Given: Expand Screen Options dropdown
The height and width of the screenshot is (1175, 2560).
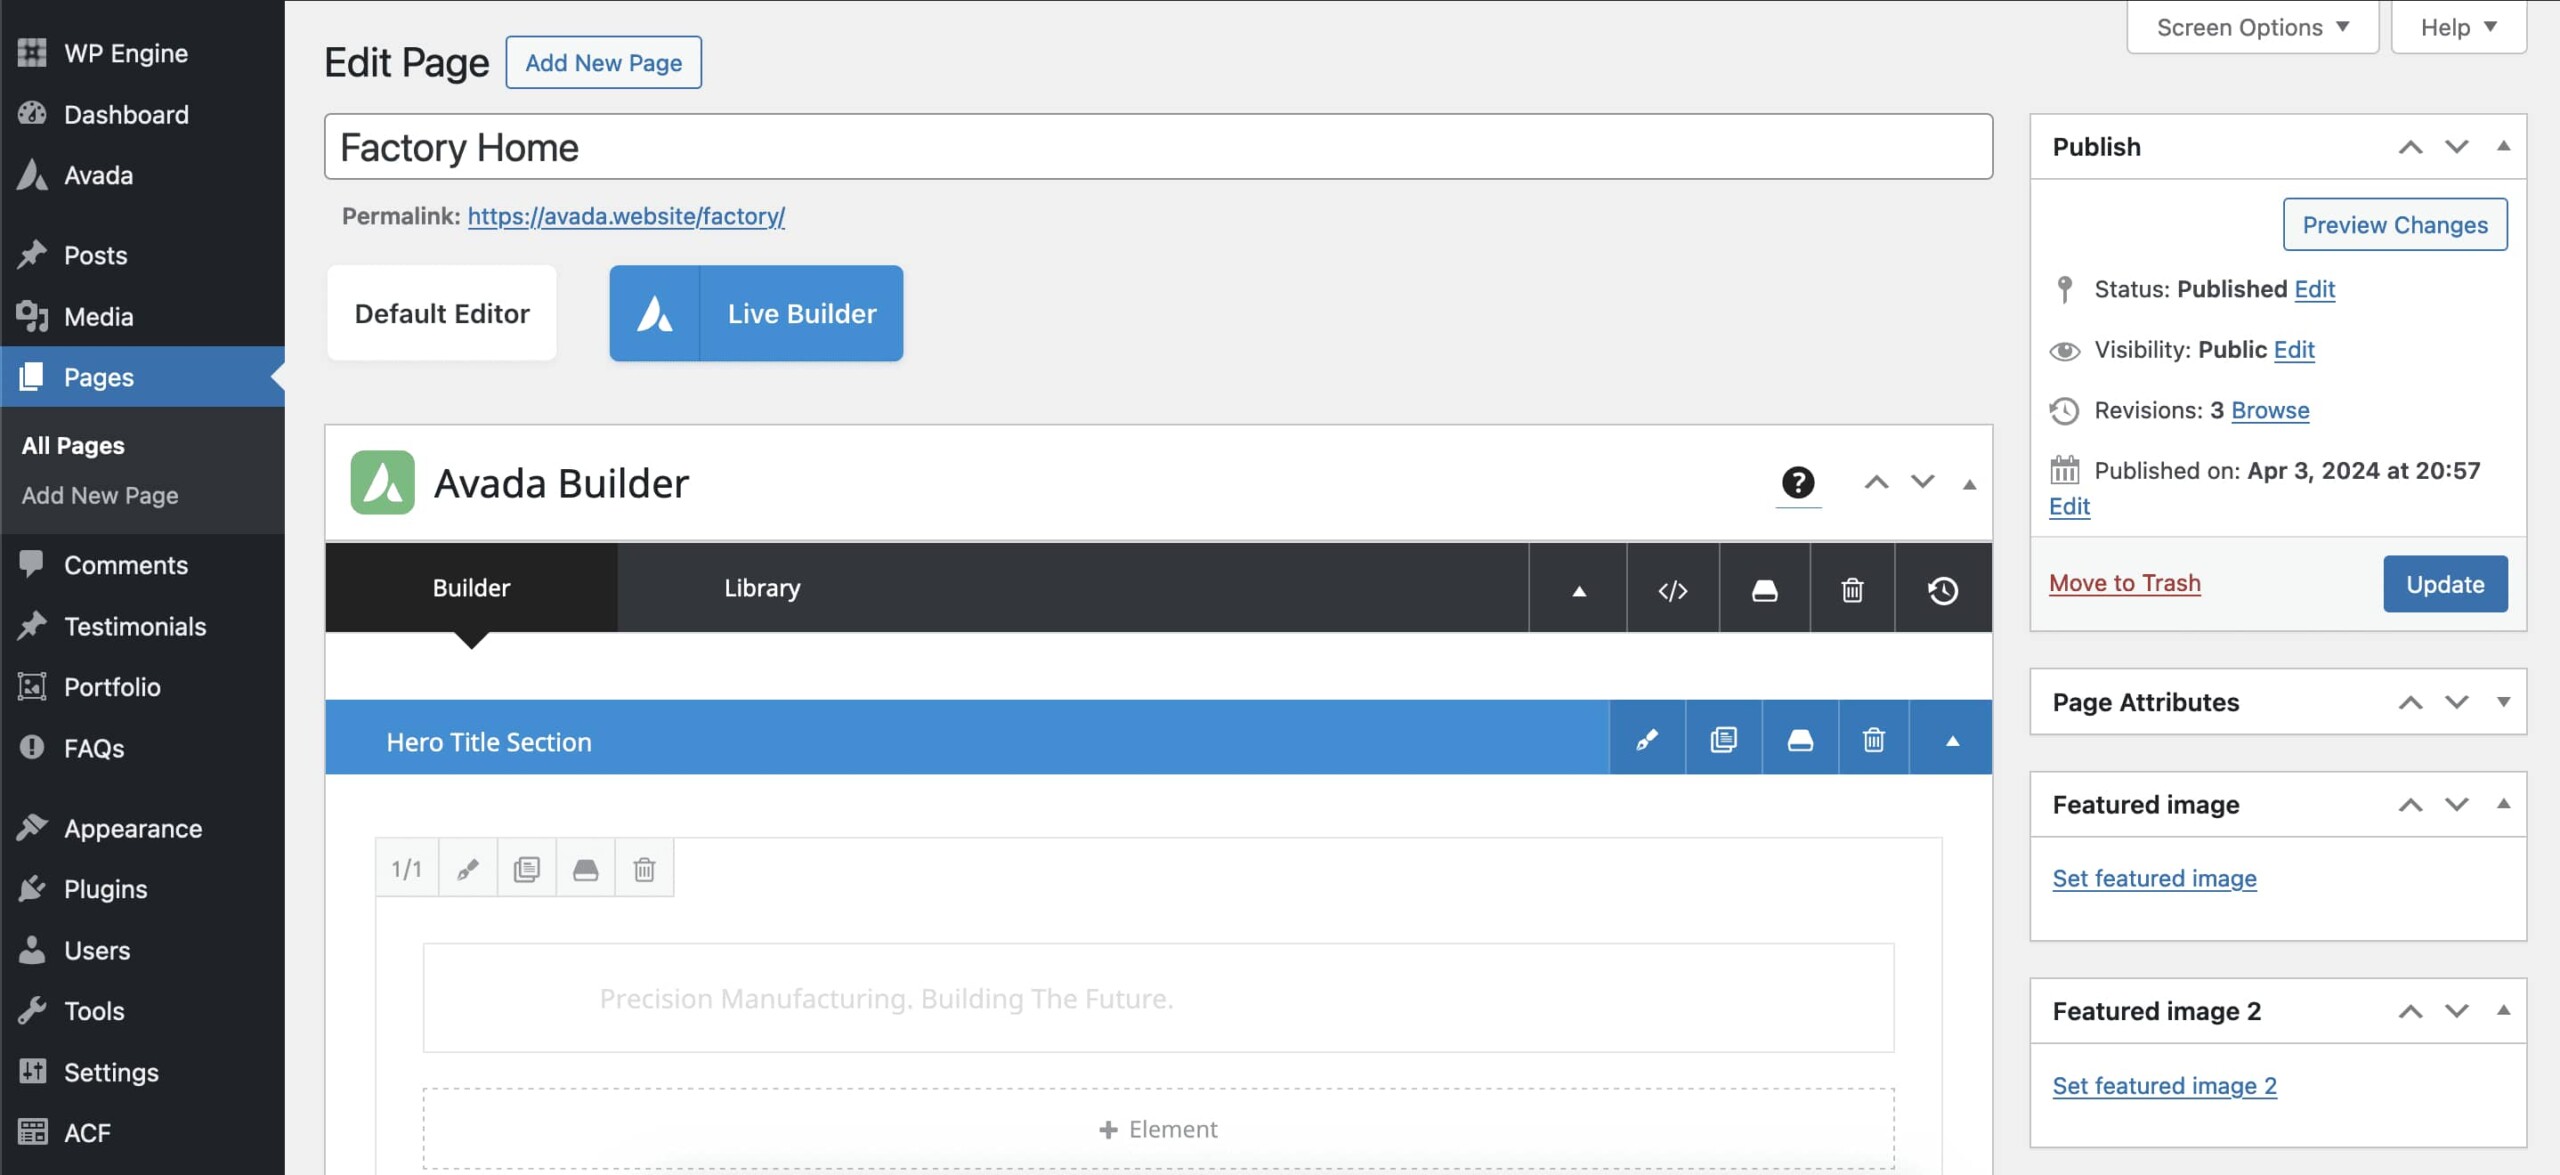Looking at the screenshot, I should (2253, 27).
